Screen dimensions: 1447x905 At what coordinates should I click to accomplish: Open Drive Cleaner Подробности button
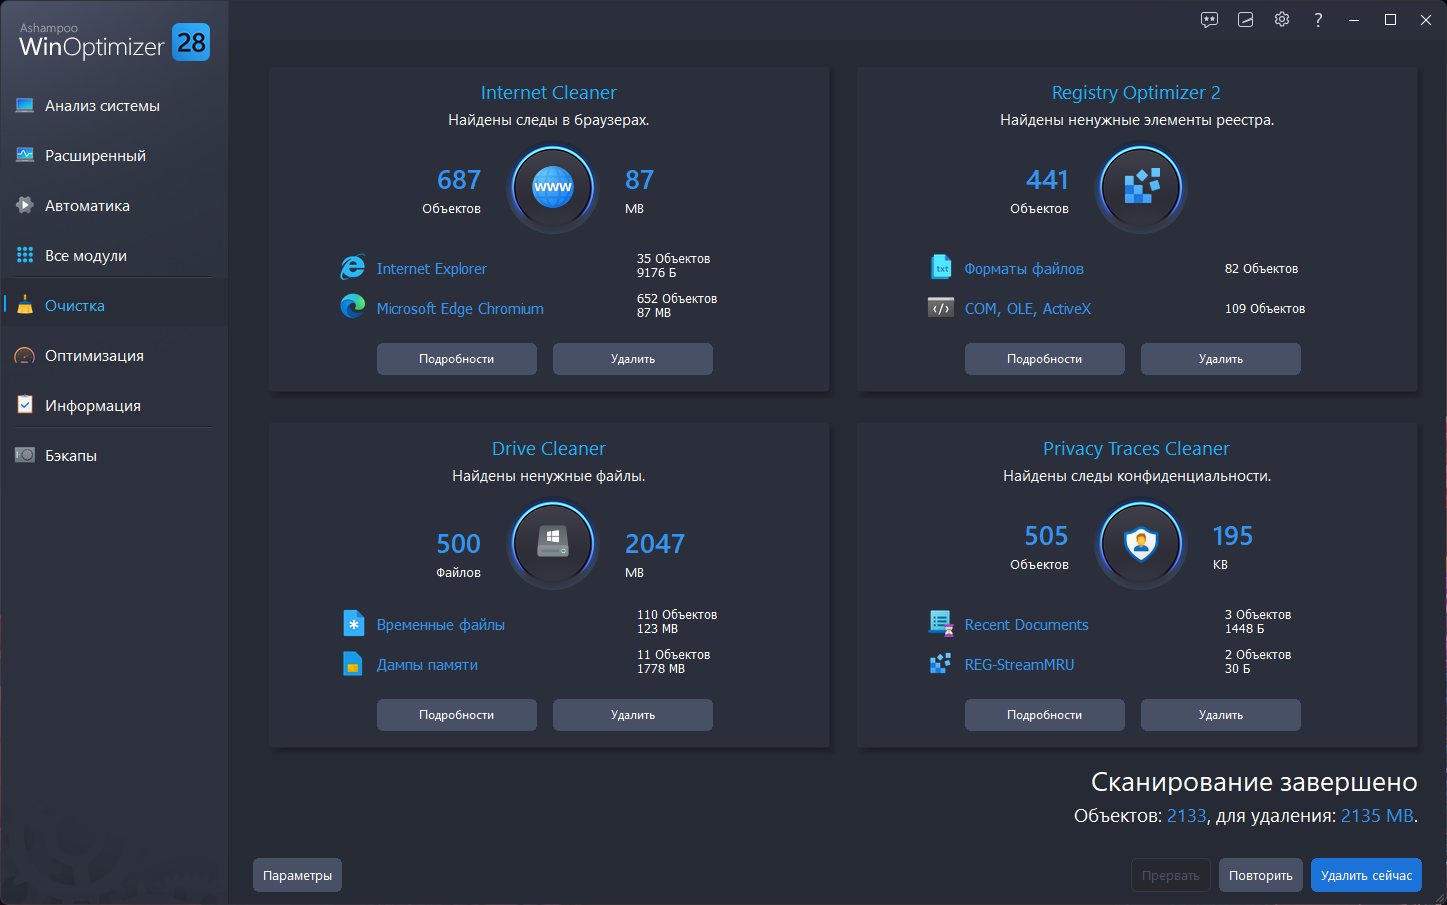[457, 715]
